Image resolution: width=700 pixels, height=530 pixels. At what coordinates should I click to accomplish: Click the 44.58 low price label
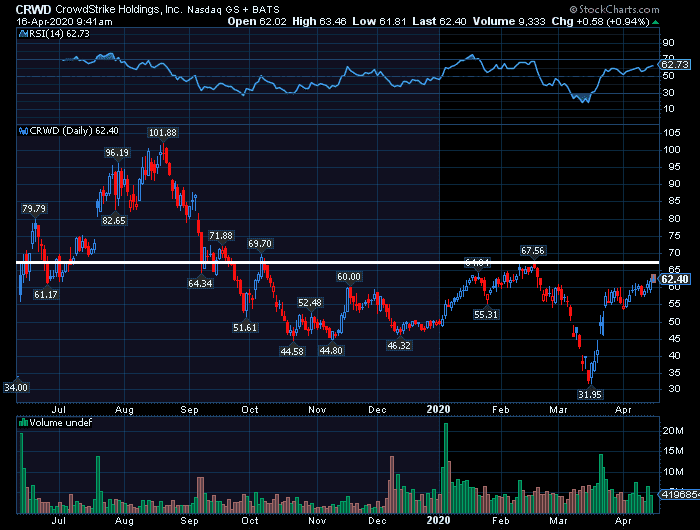(292, 352)
